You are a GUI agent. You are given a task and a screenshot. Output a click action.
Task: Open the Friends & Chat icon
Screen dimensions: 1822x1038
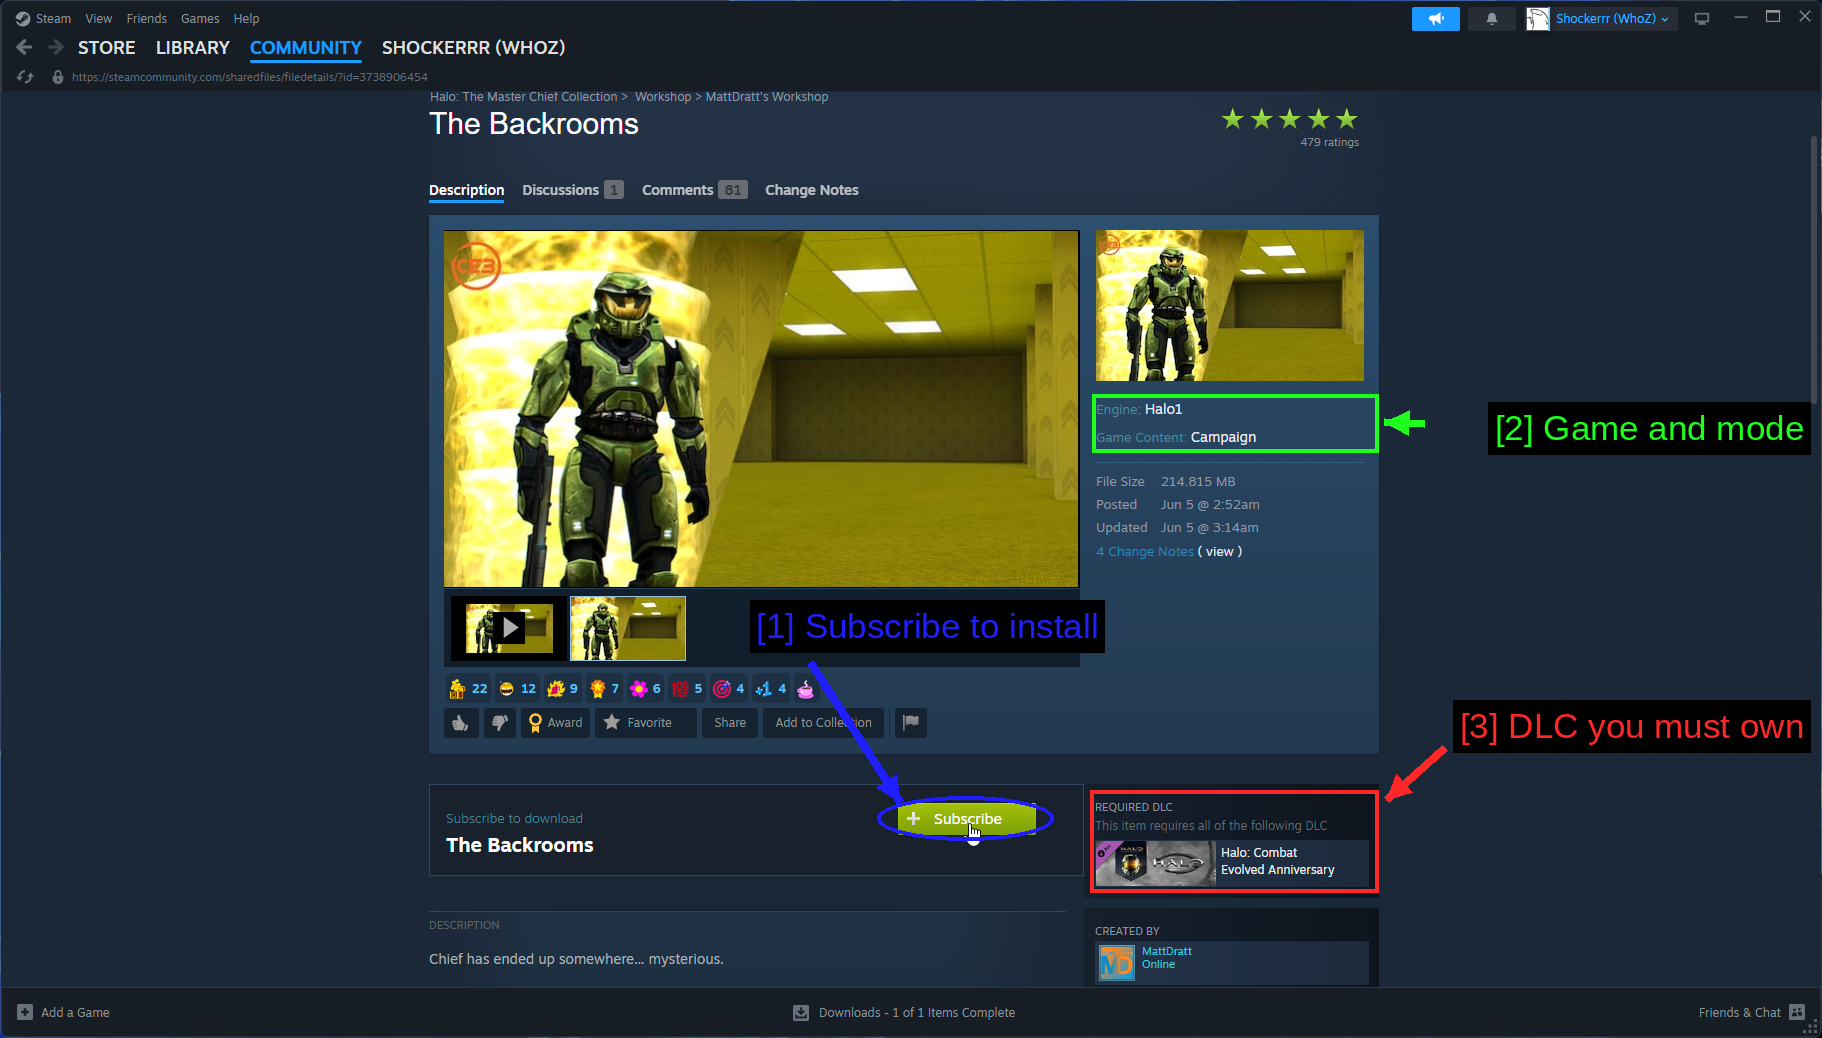tap(1797, 1012)
